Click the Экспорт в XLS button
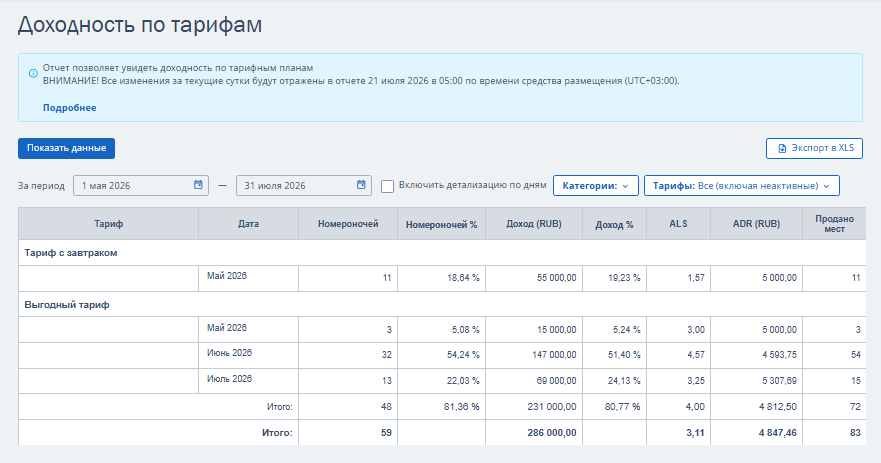The width and height of the screenshot is (881, 463). coord(814,148)
